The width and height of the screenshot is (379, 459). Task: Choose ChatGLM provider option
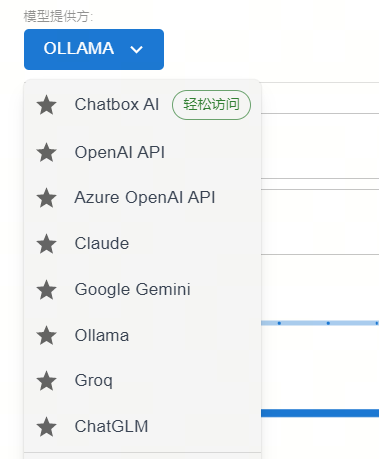click(143, 427)
